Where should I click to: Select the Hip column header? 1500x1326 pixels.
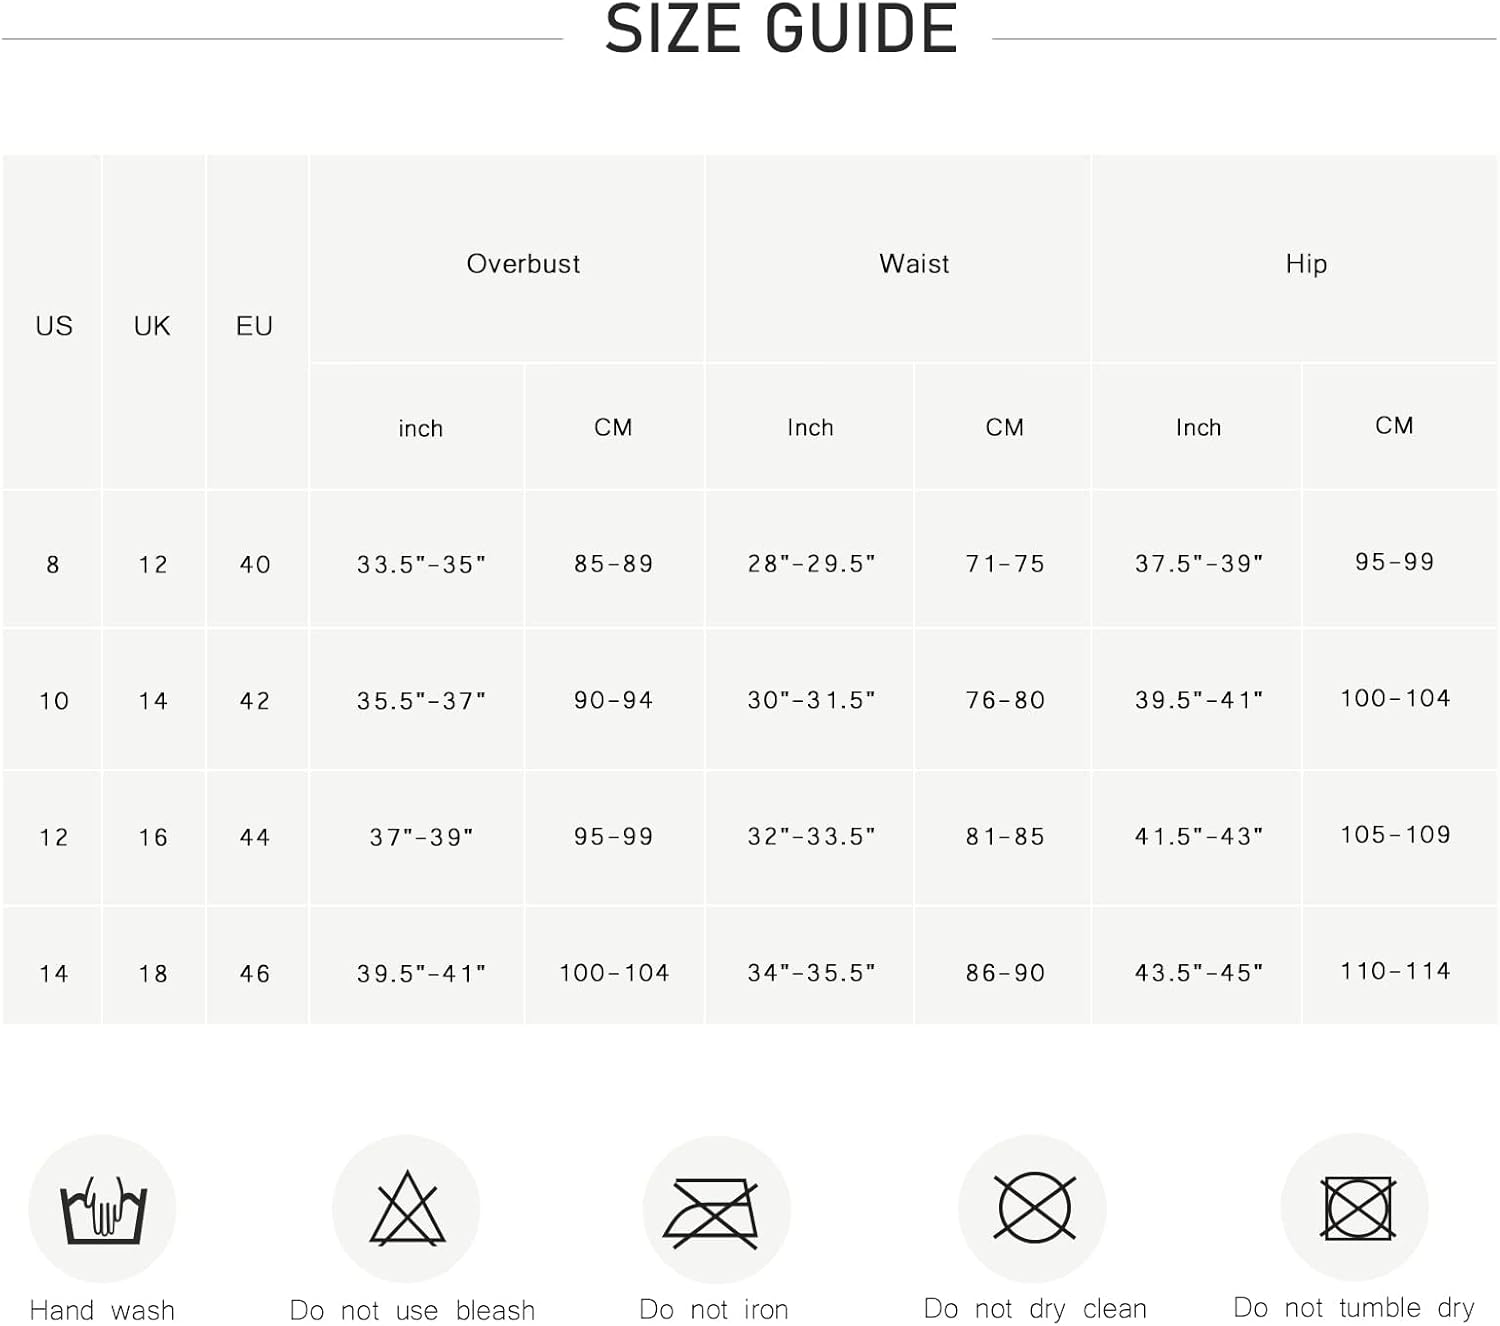[x=1306, y=264]
